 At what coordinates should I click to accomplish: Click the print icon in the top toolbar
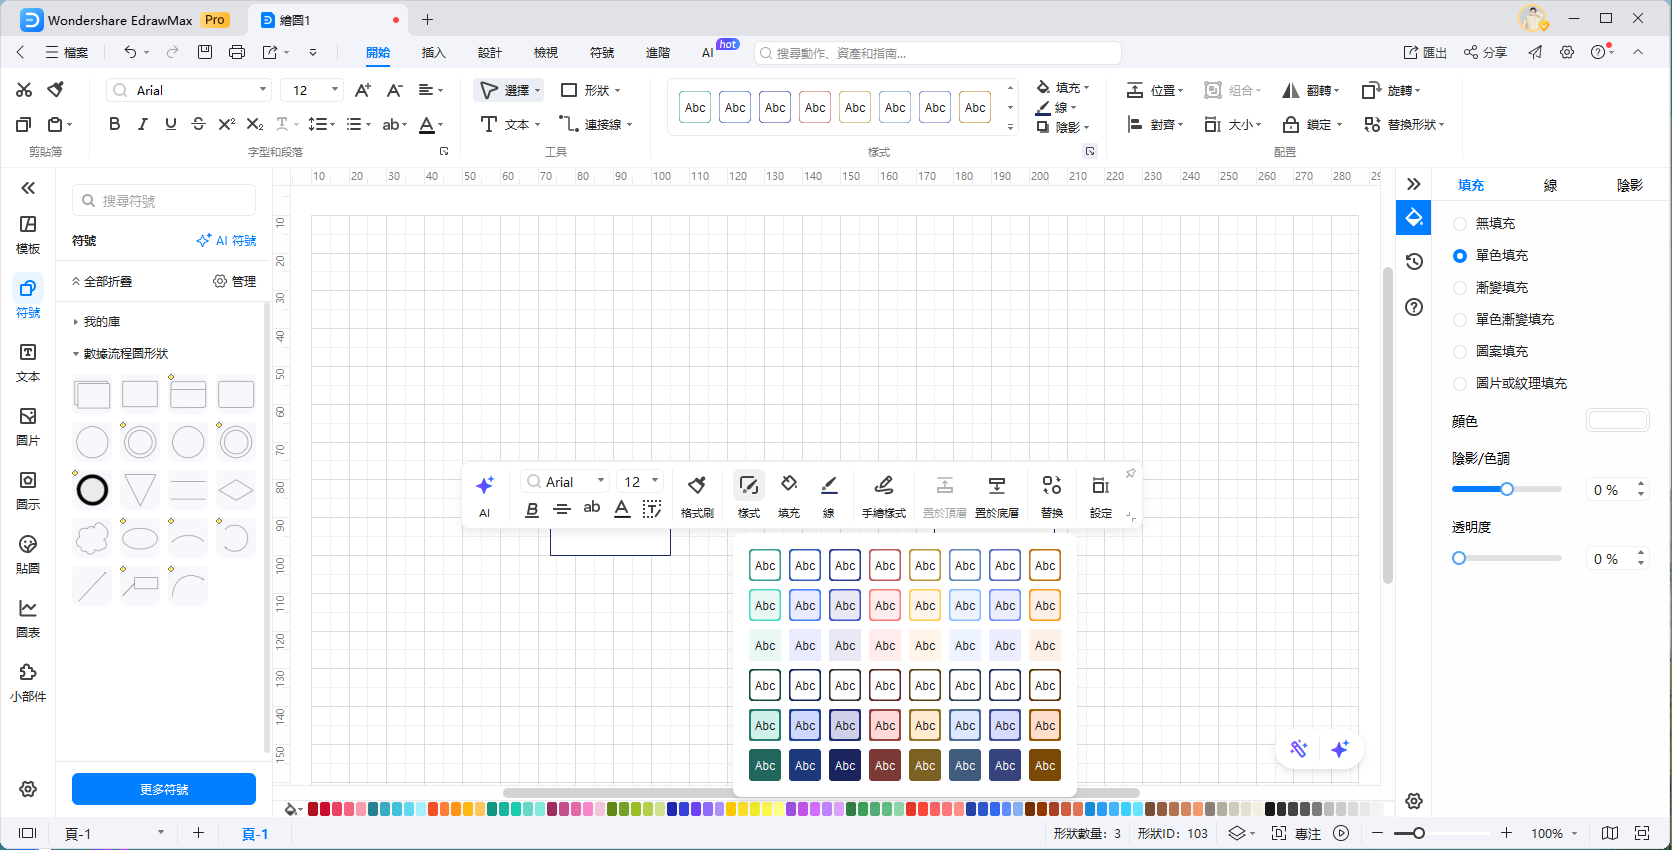pos(237,52)
